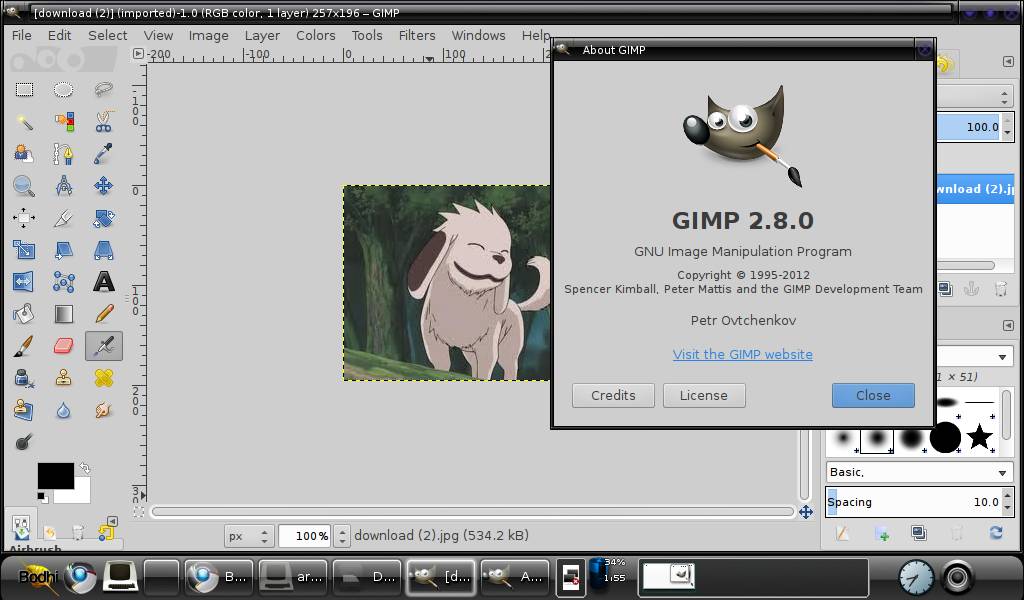This screenshot has height=600, width=1024.
Task: Select the Blur/Sharpen droplet tool
Action: pos(63,410)
